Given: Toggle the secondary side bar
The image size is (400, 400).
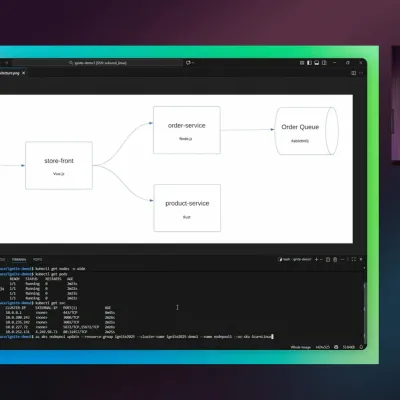Looking at the screenshot, I should [x=324, y=63].
